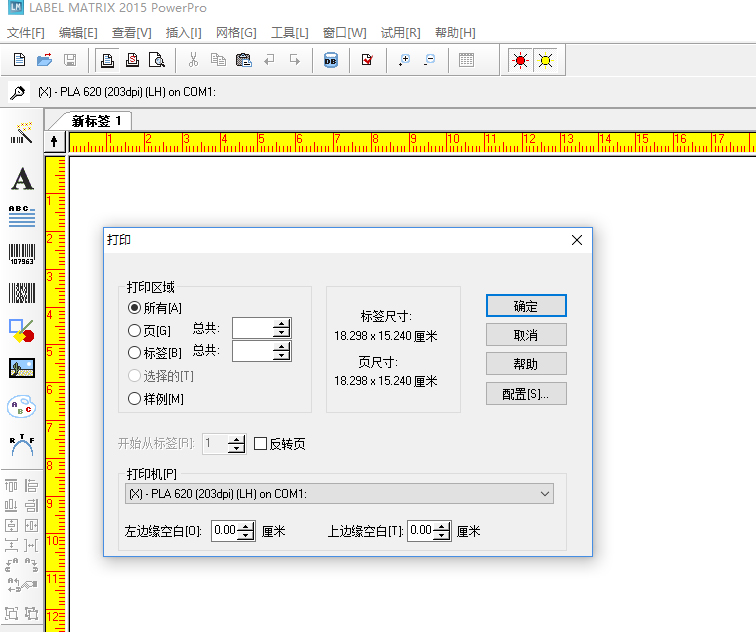756x632 pixels.
Task: Select the 2D barcode tool
Action: click(x=22, y=293)
